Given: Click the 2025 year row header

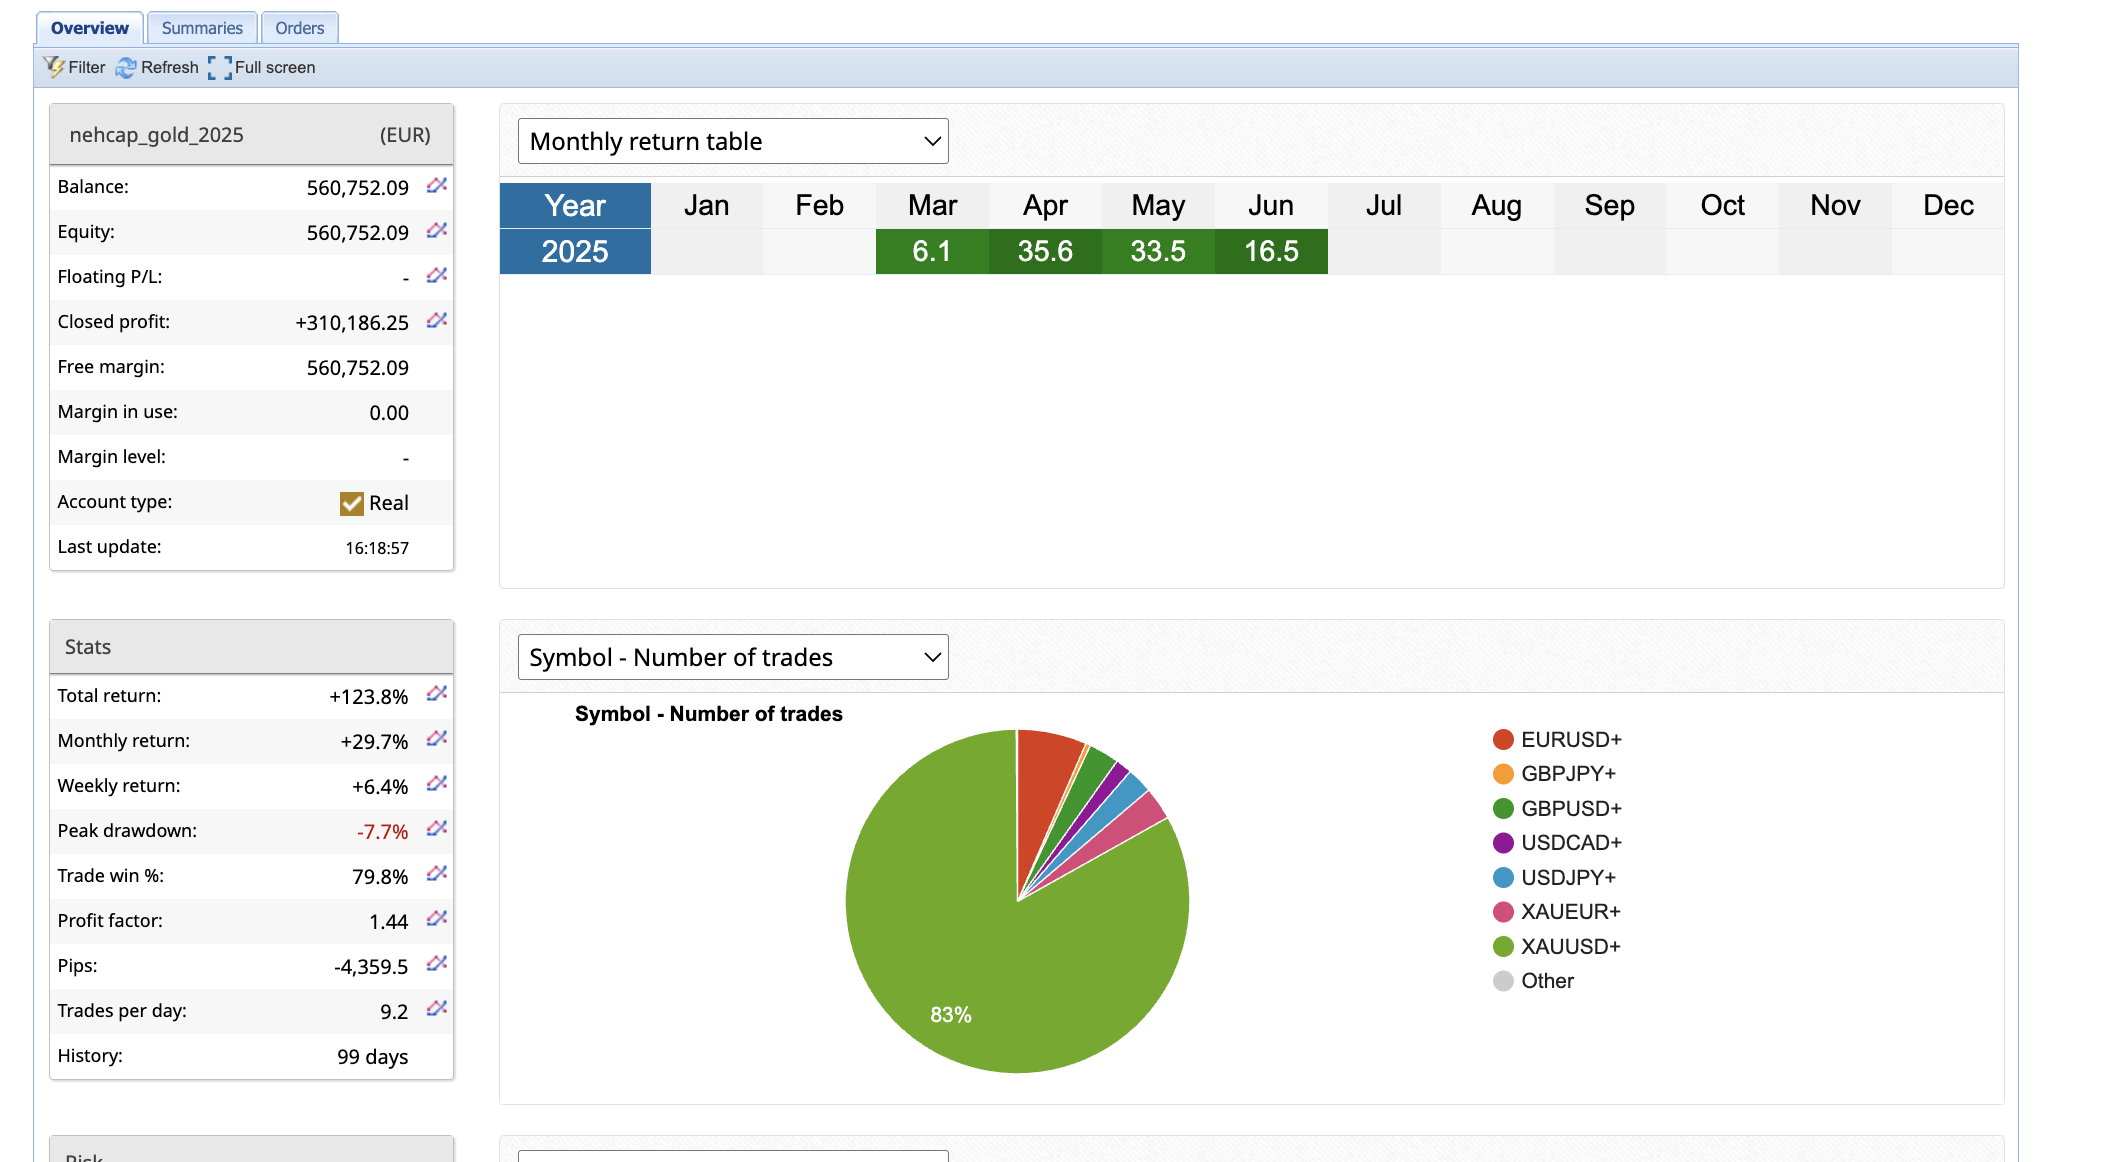Looking at the screenshot, I should coord(575,251).
